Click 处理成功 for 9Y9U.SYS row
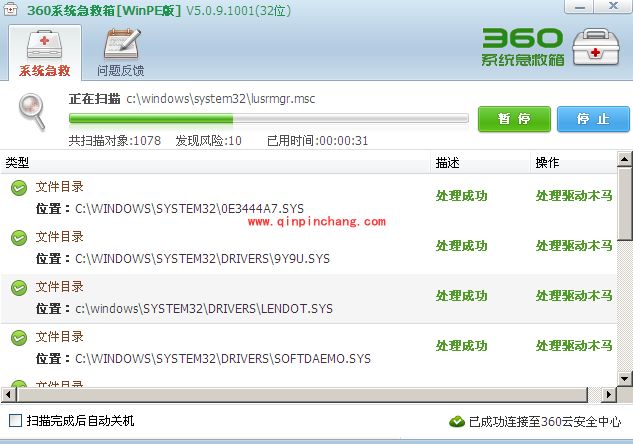 coord(461,246)
